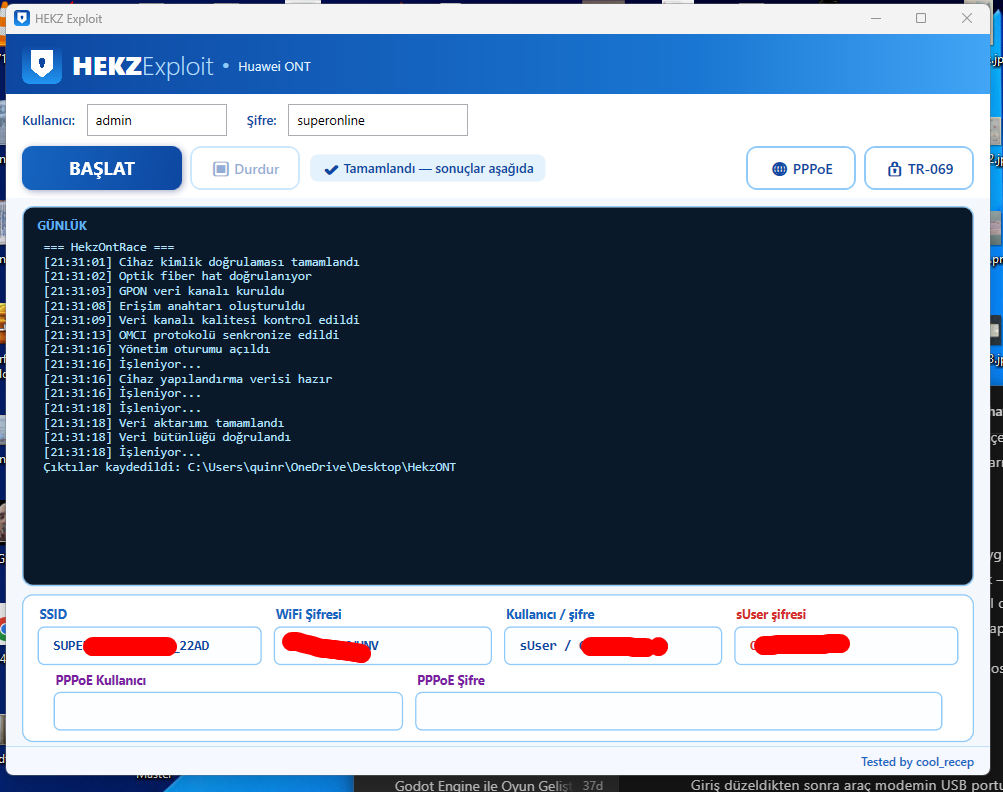Click the Kullanıcı / şifre result field
Viewport: 1003px width, 792px height.
[x=613, y=645]
